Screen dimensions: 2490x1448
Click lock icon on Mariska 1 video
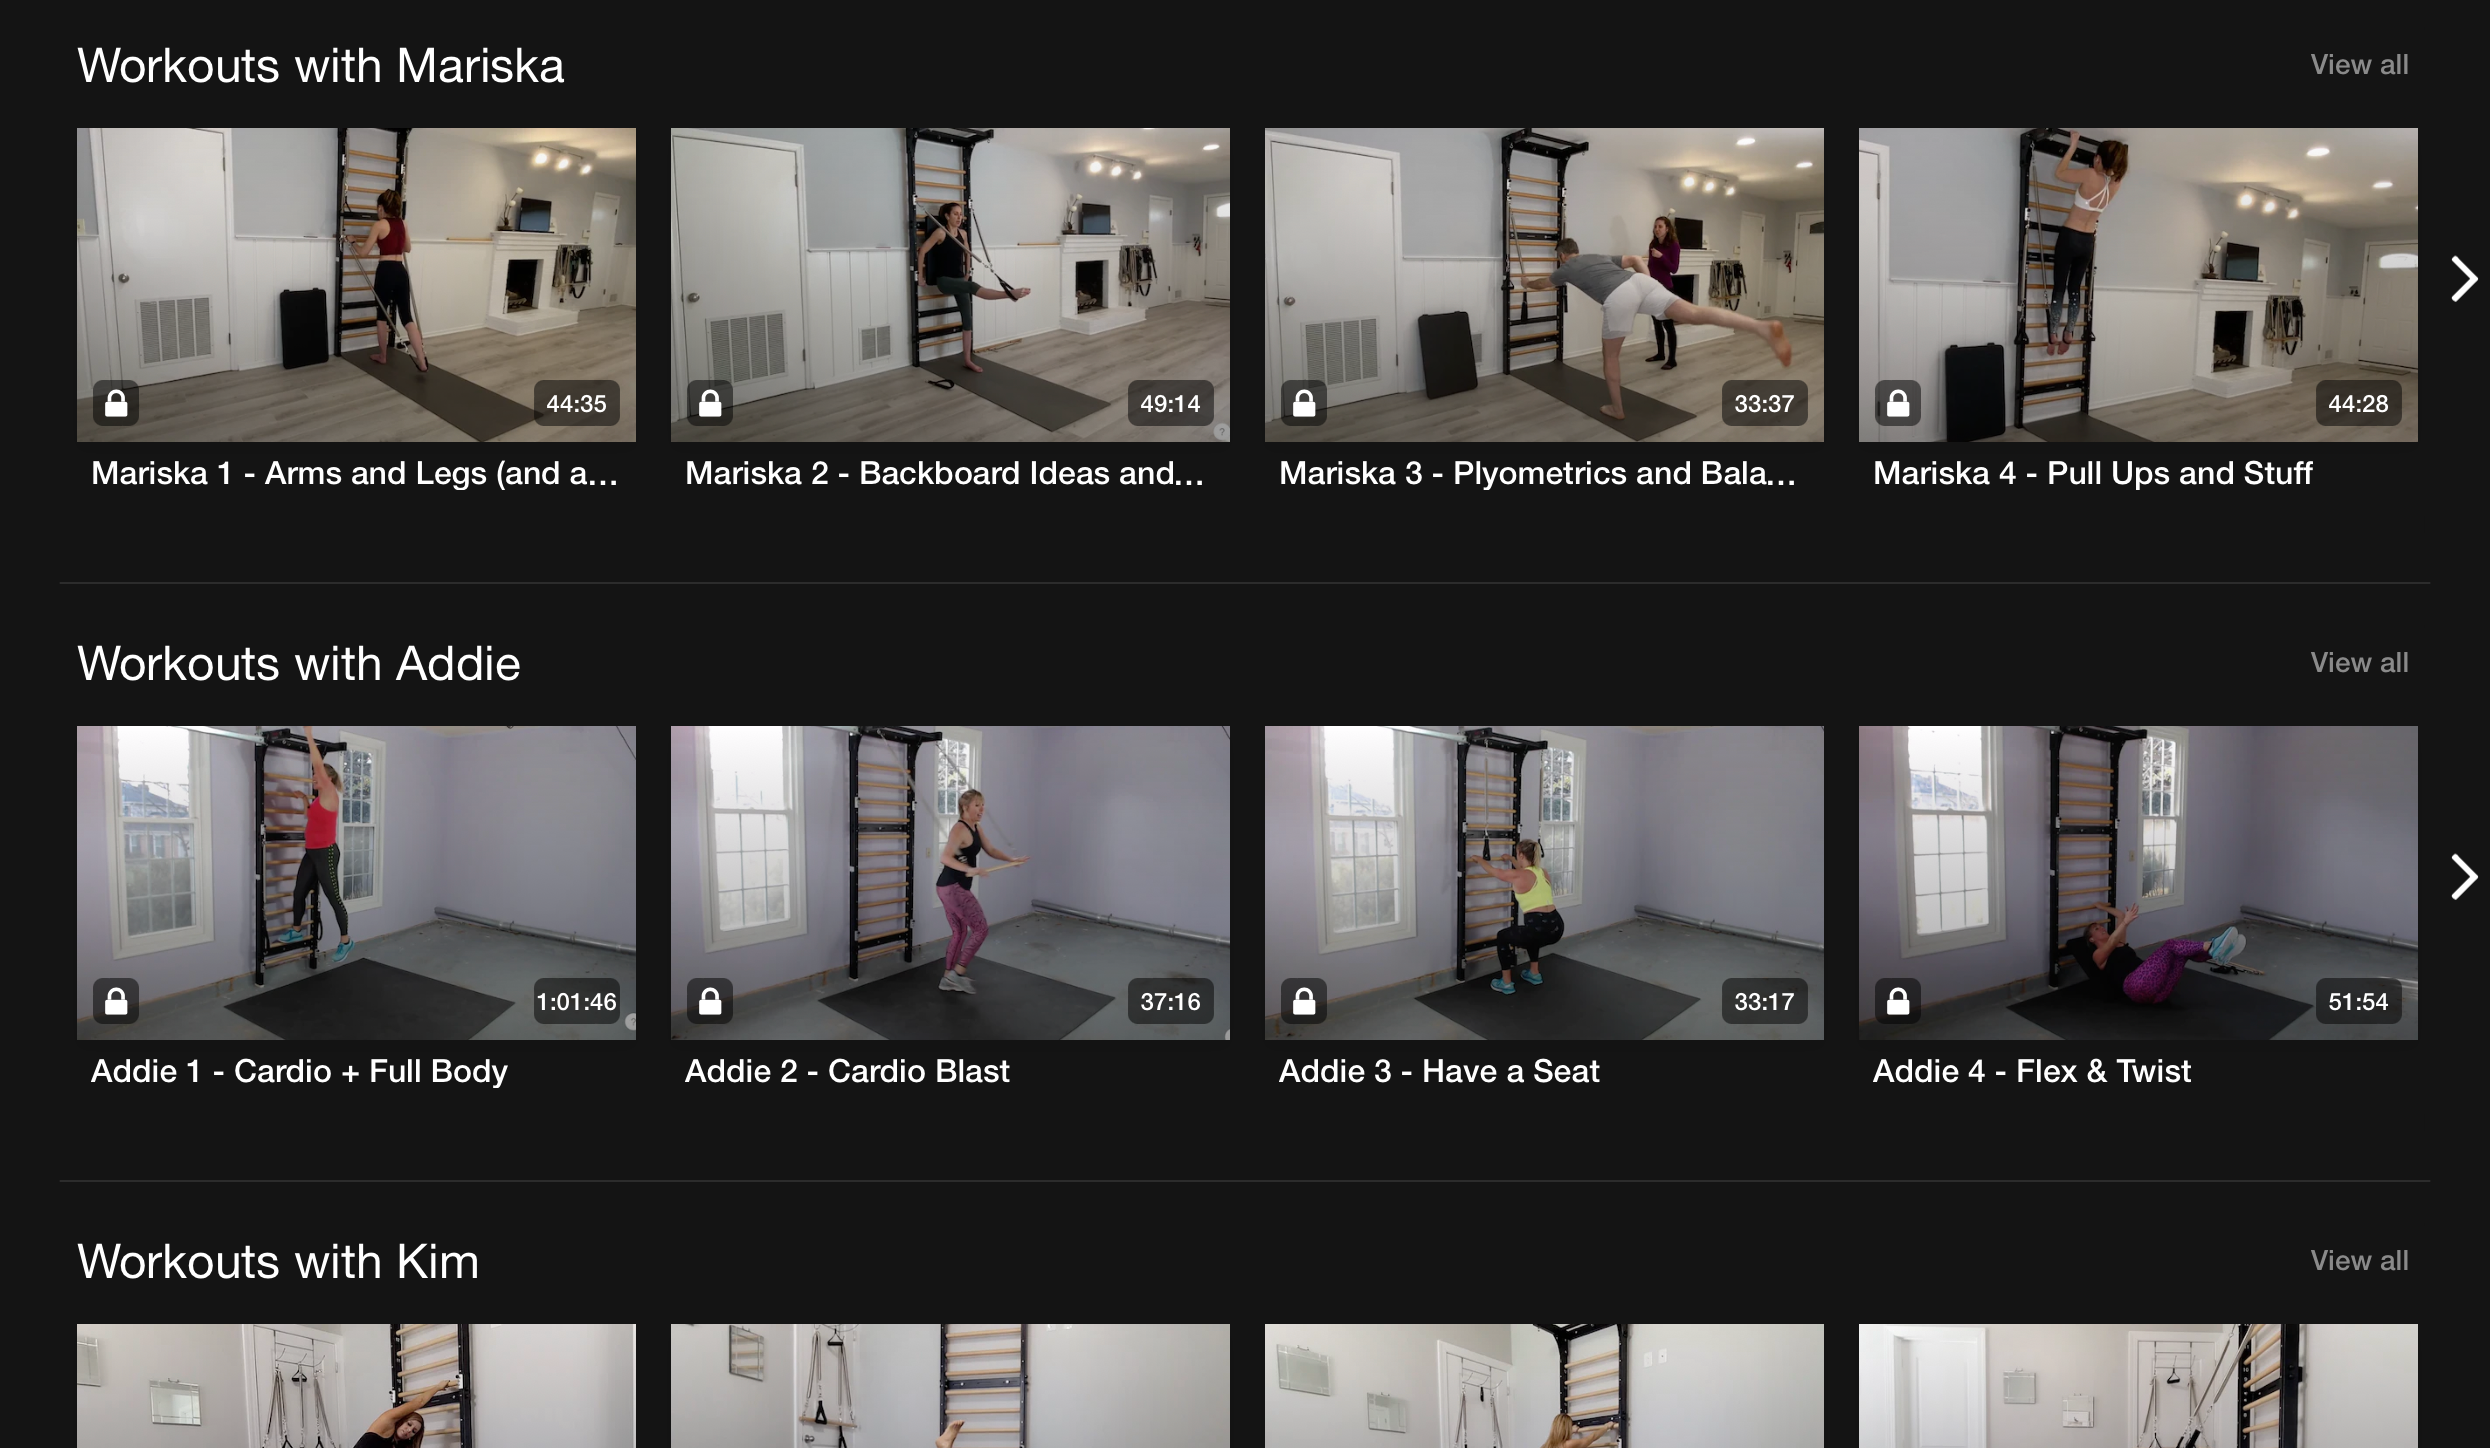pos(116,403)
